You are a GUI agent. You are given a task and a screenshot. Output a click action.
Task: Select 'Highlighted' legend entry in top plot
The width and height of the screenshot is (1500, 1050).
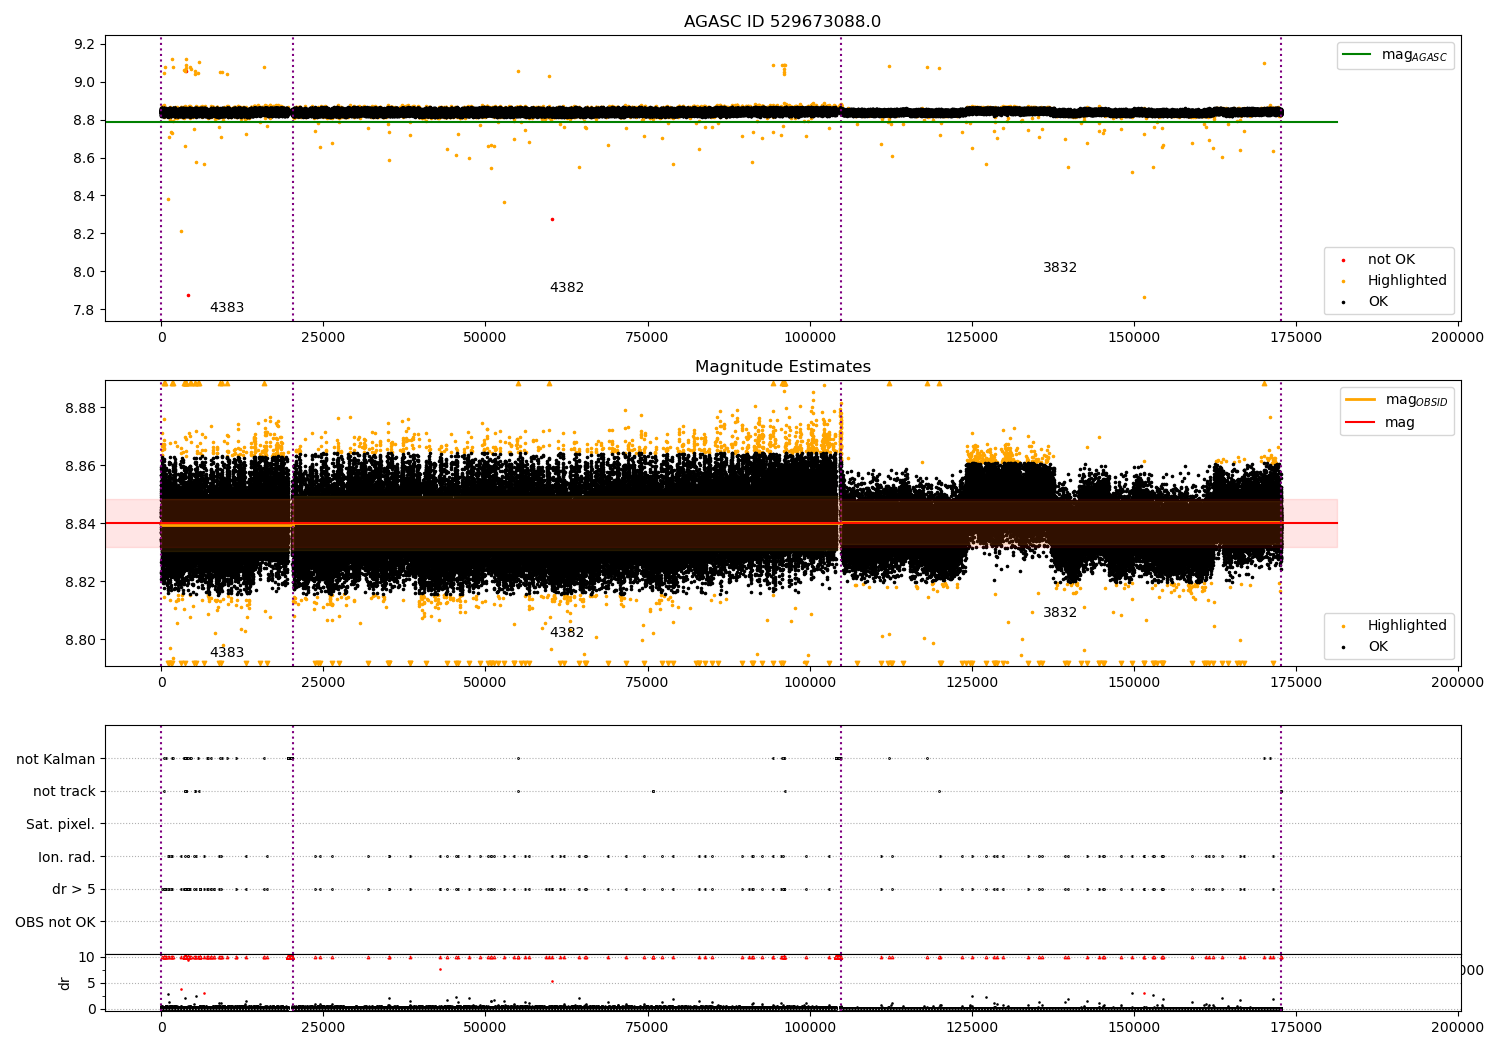(1407, 281)
